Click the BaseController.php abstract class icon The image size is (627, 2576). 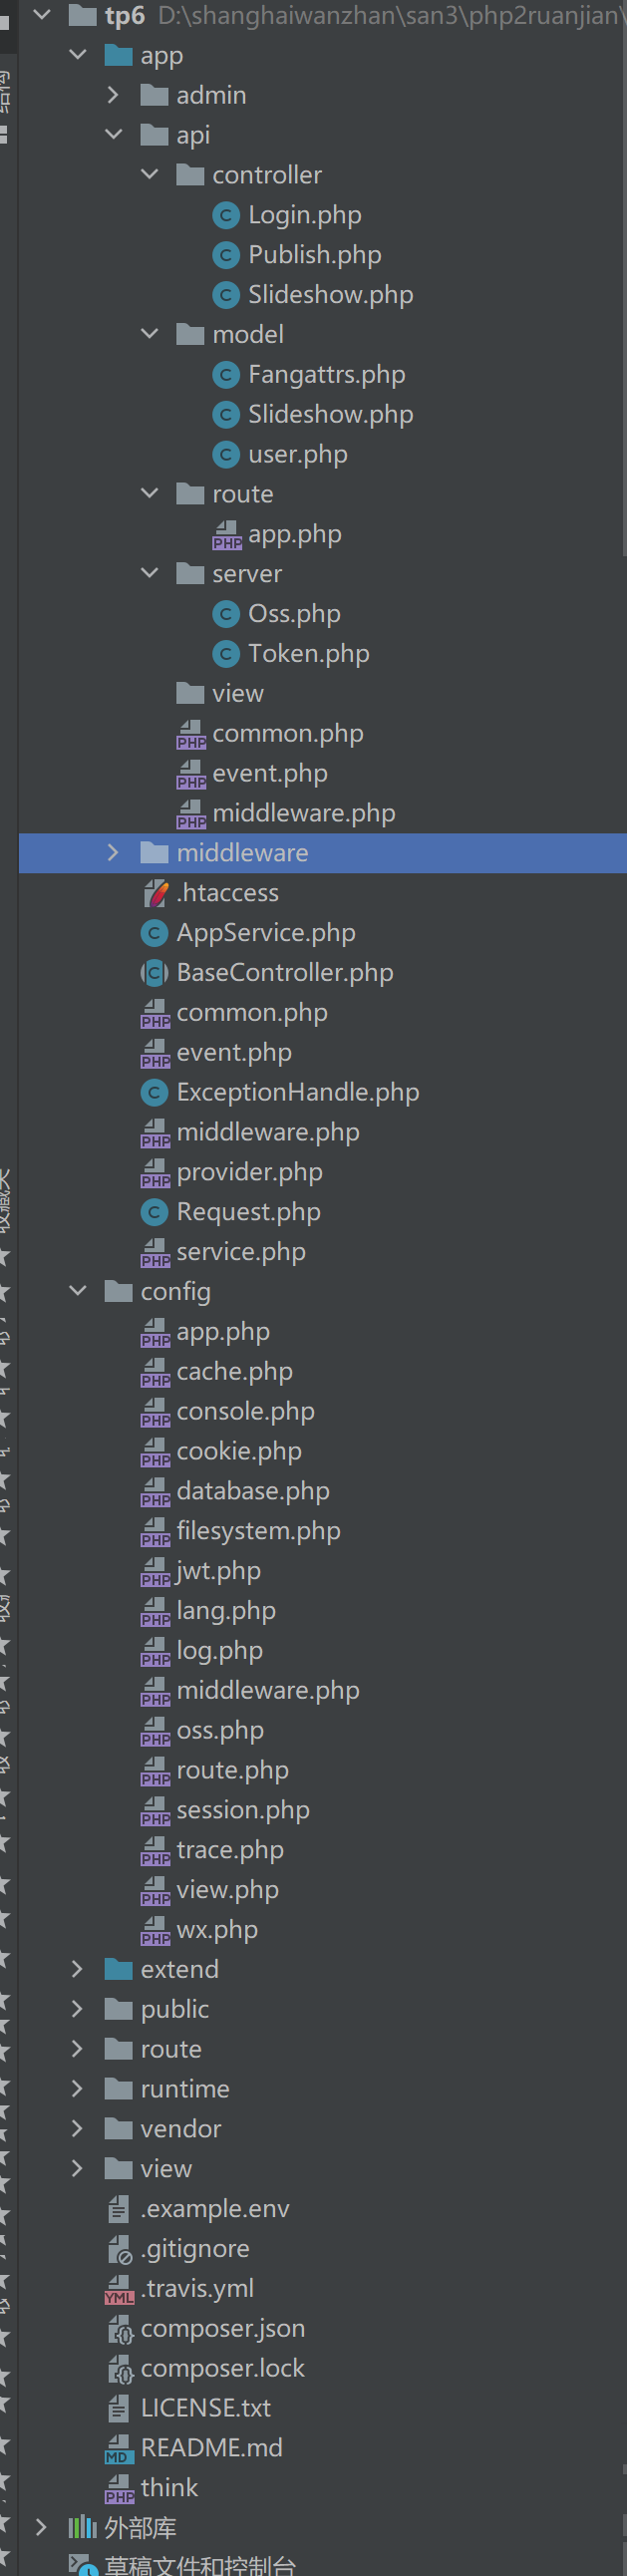(x=155, y=972)
